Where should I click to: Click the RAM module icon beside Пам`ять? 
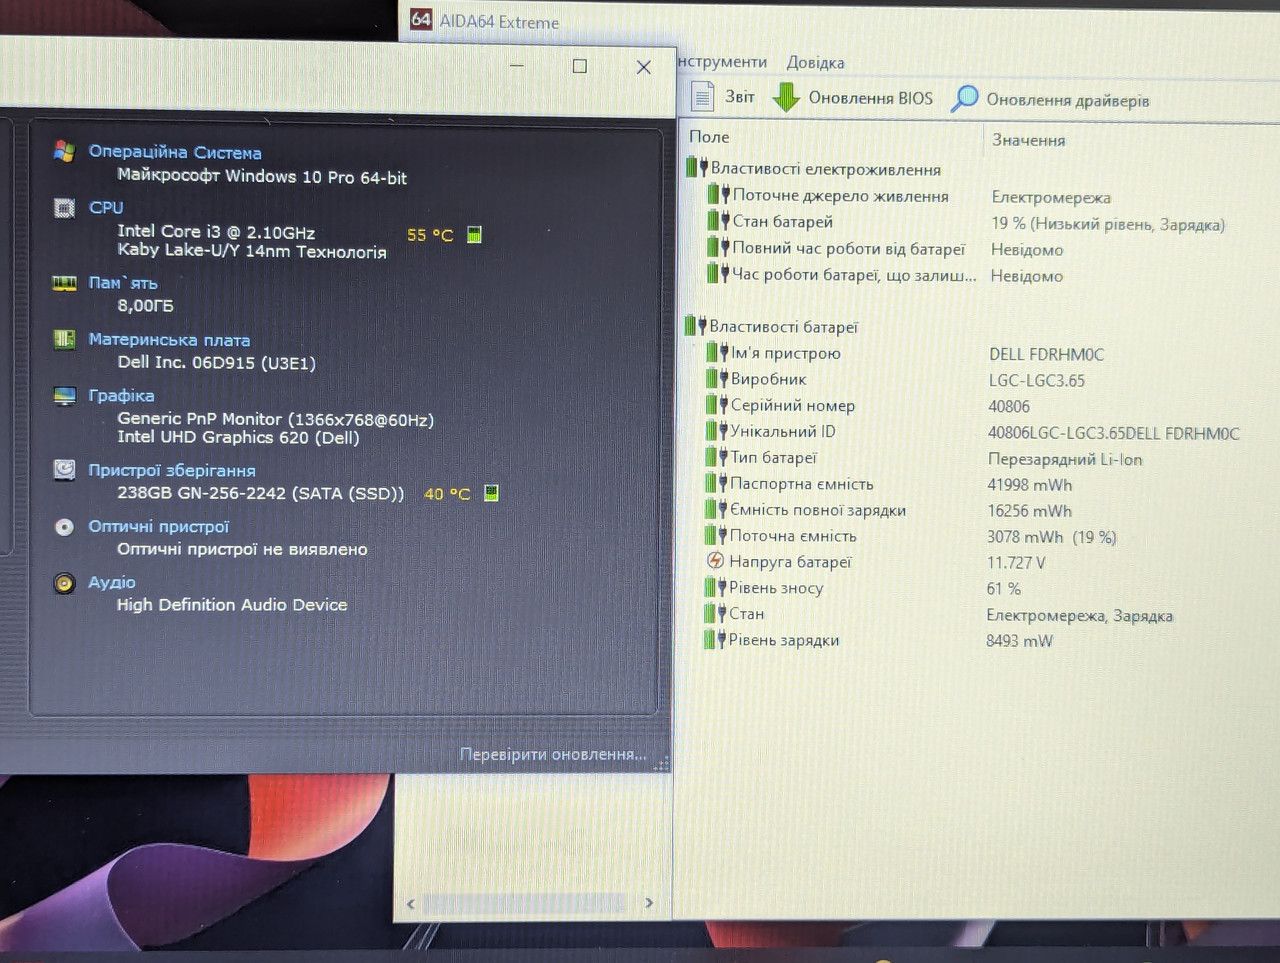tap(64, 284)
